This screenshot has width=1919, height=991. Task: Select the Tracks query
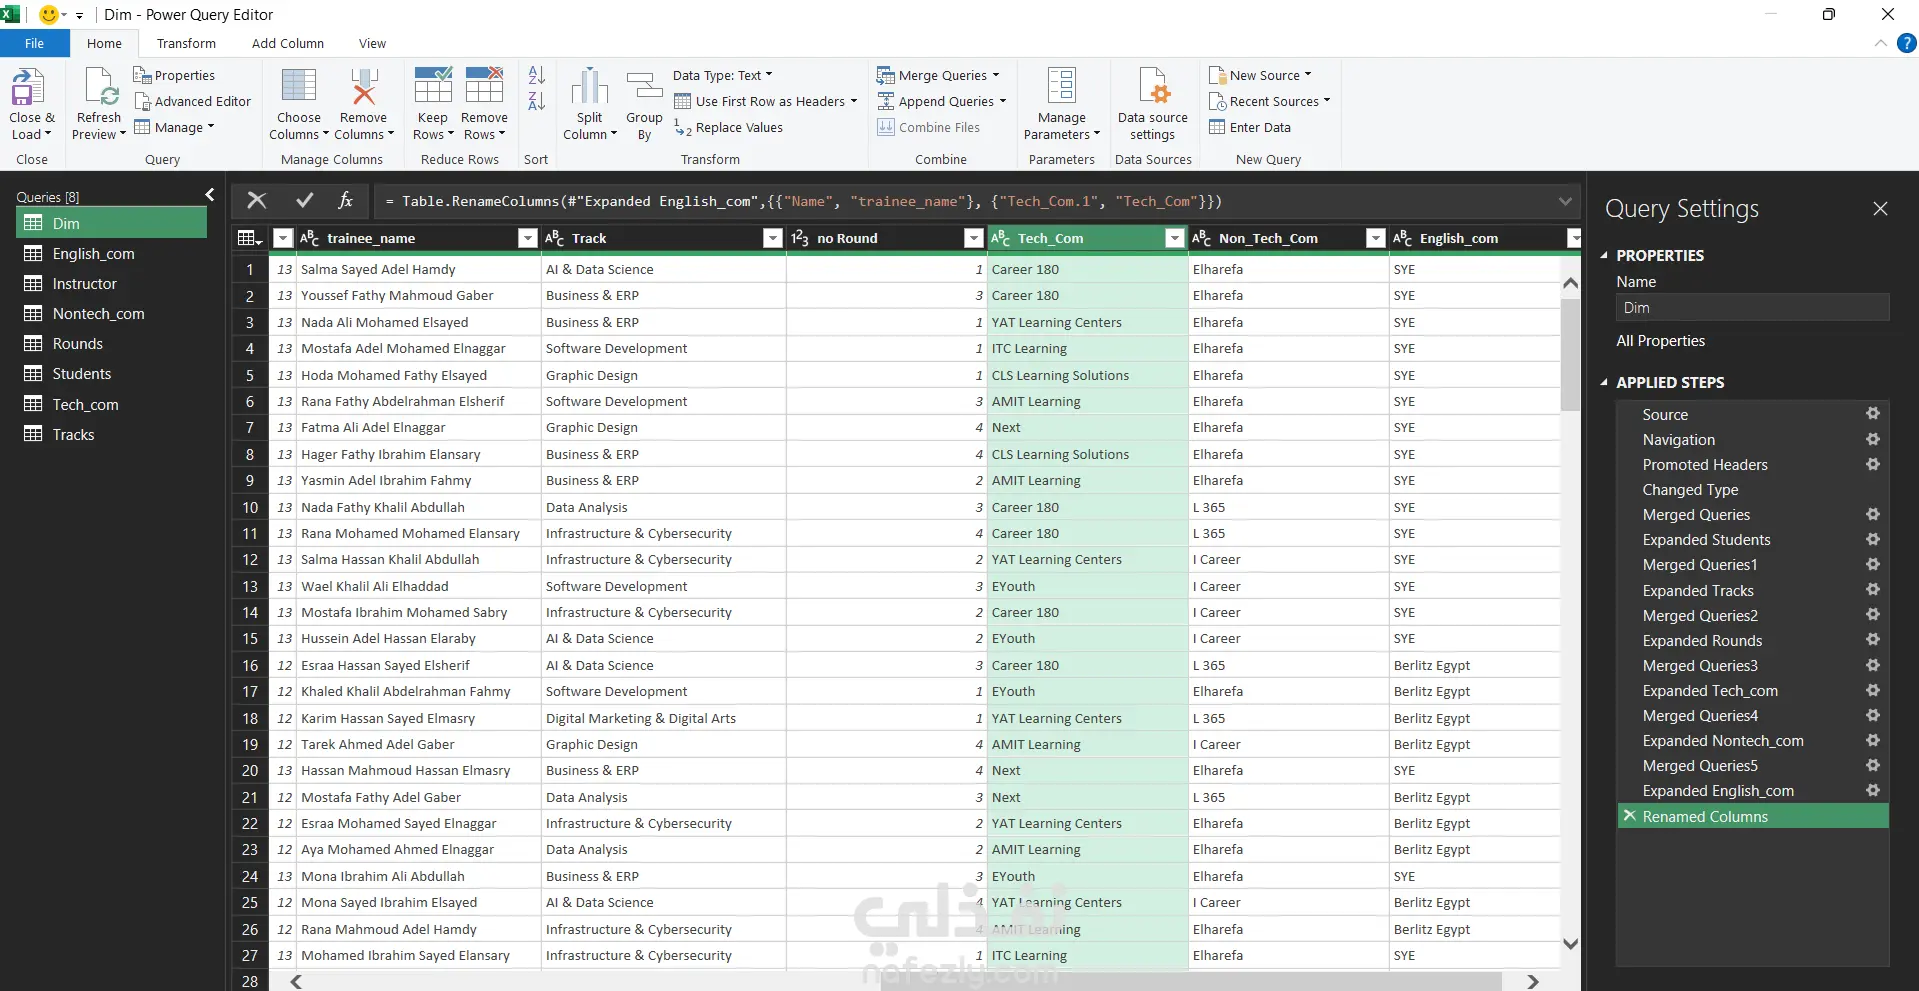[112, 434]
